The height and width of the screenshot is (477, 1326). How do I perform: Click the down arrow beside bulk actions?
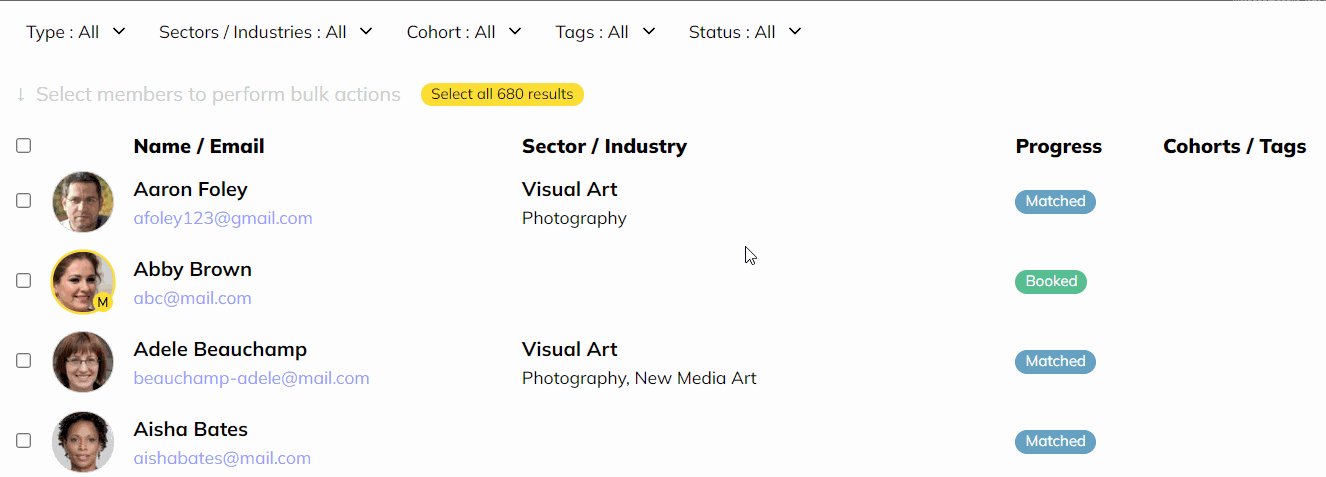(21, 95)
